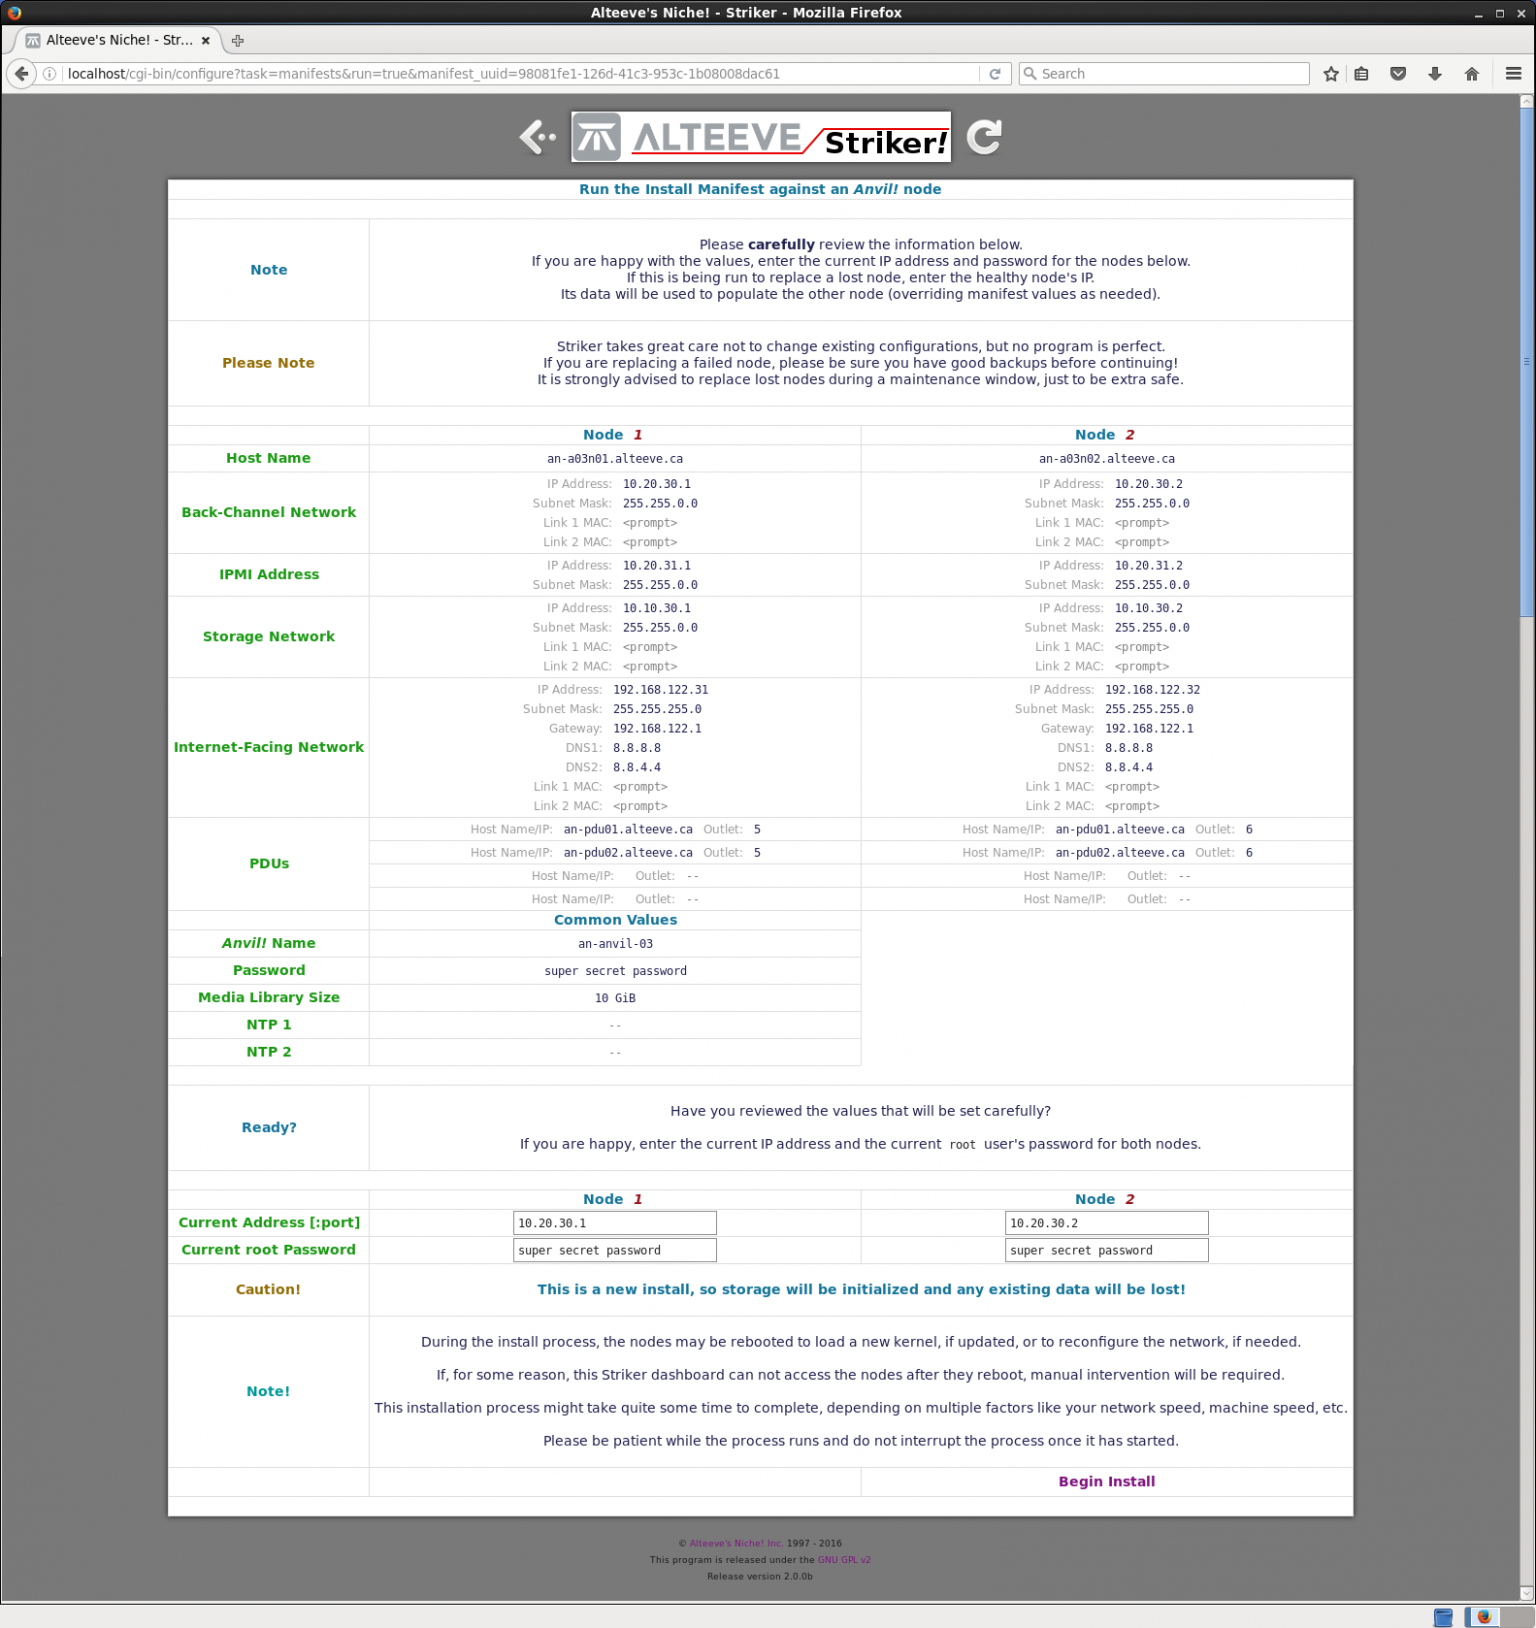Click the Begin Install button

(x=1106, y=1481)
